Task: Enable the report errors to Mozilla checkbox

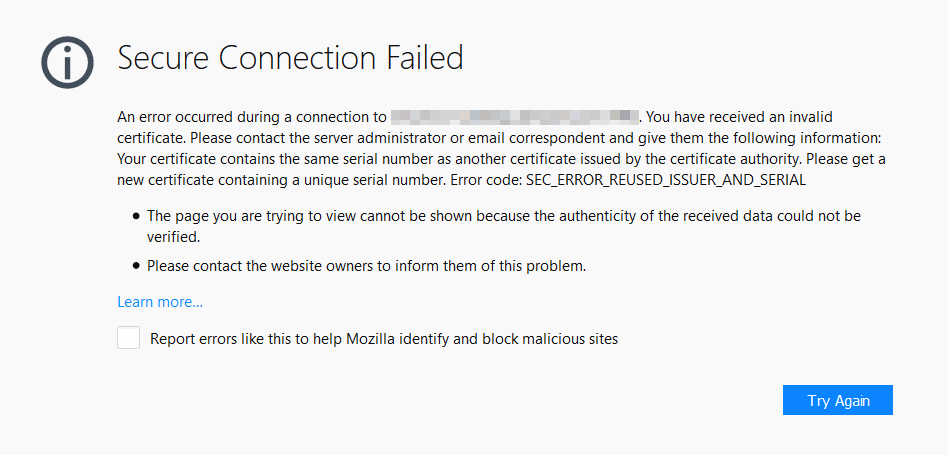Action: pos(128,338)
